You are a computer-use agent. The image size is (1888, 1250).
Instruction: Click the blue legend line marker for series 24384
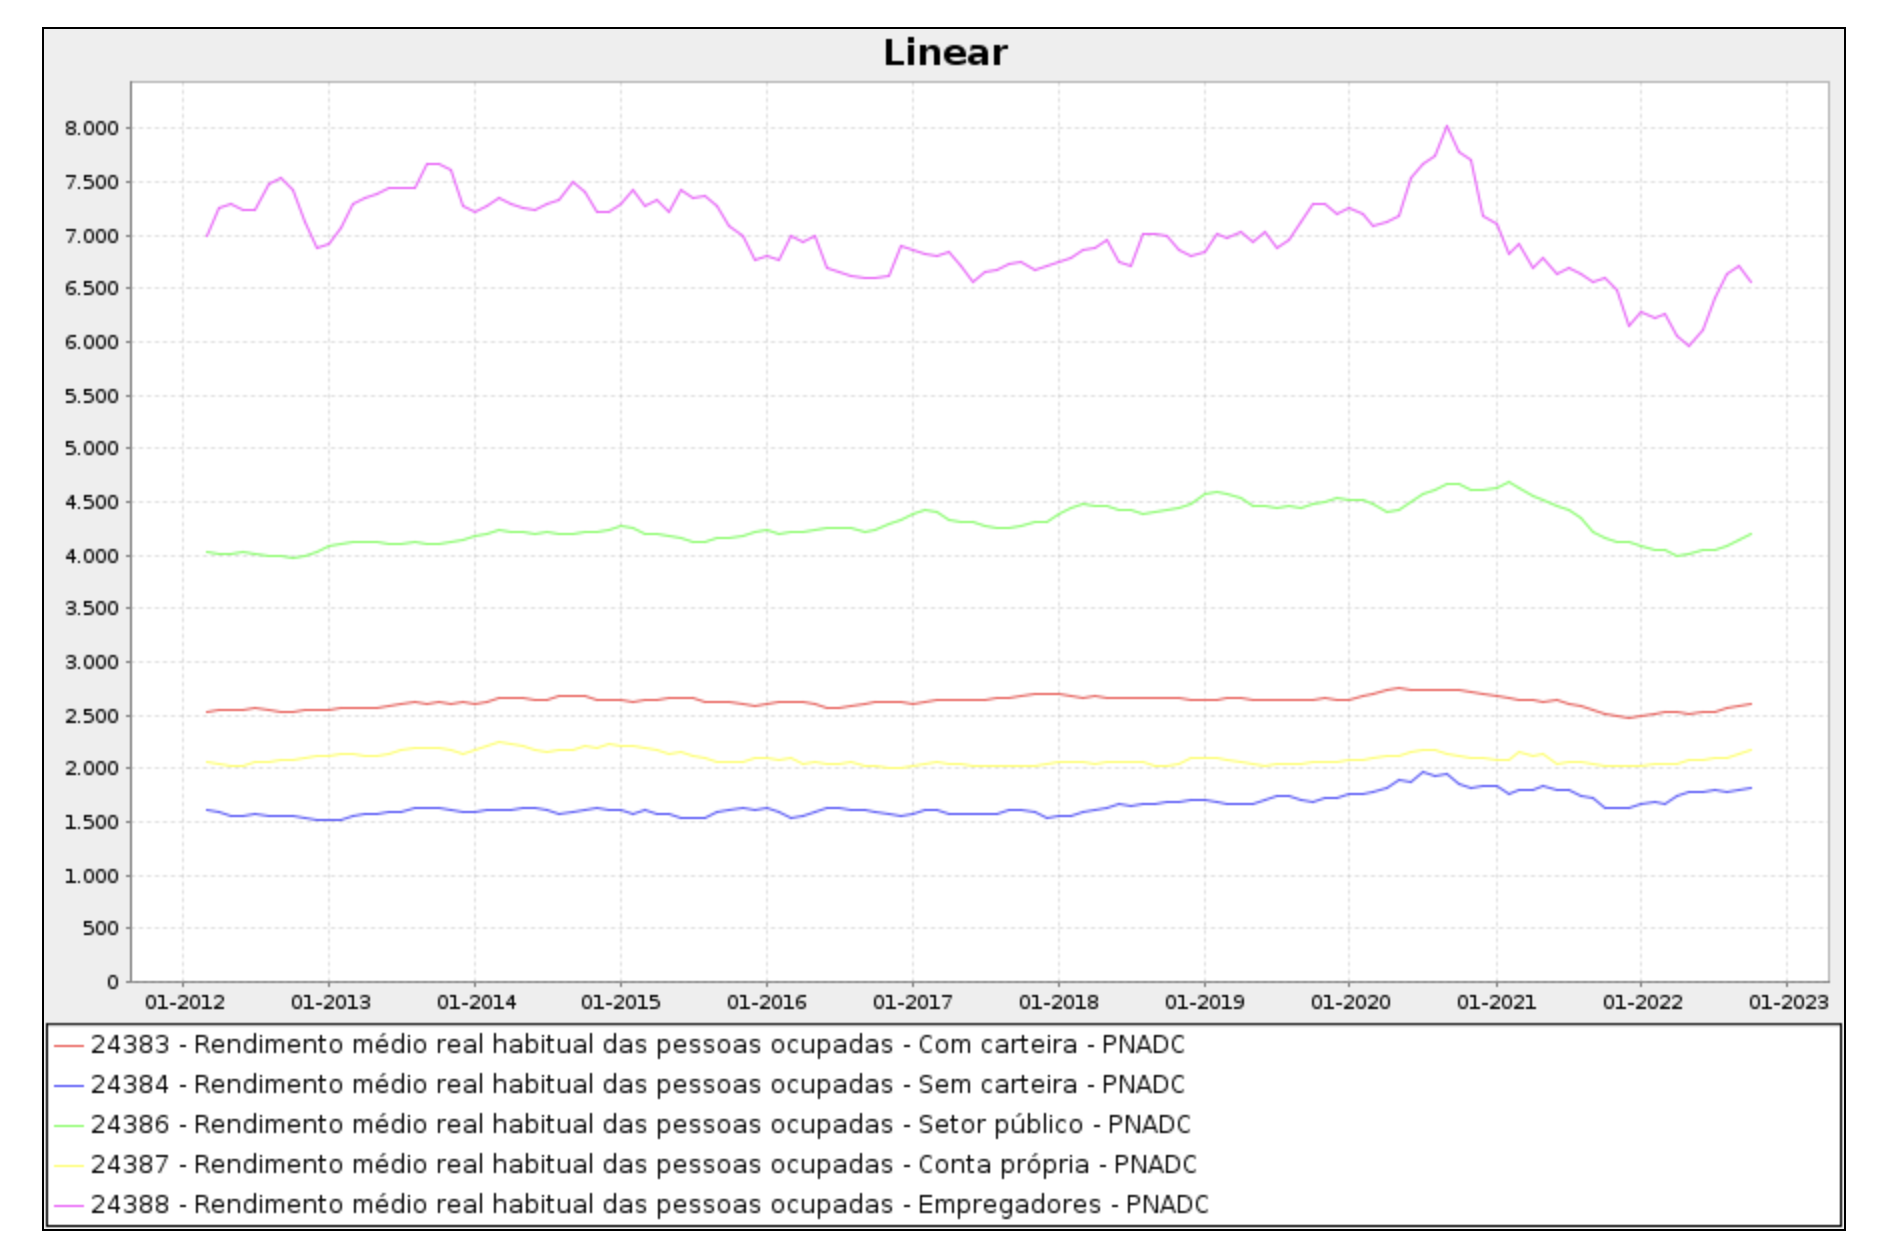click(x=69, y=1085)
